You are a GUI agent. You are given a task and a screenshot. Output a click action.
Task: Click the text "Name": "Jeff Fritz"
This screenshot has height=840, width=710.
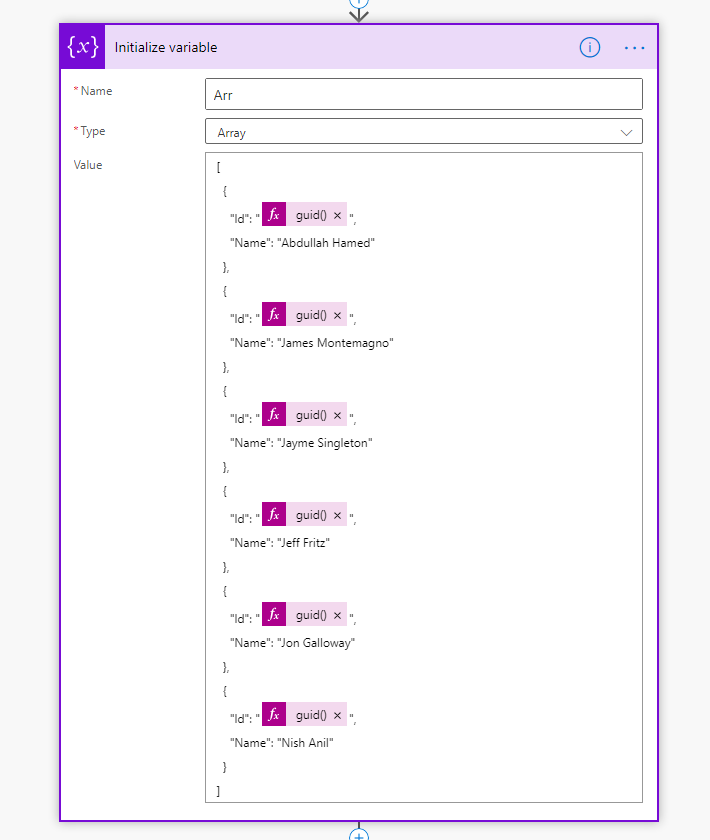tap(280, 543)
